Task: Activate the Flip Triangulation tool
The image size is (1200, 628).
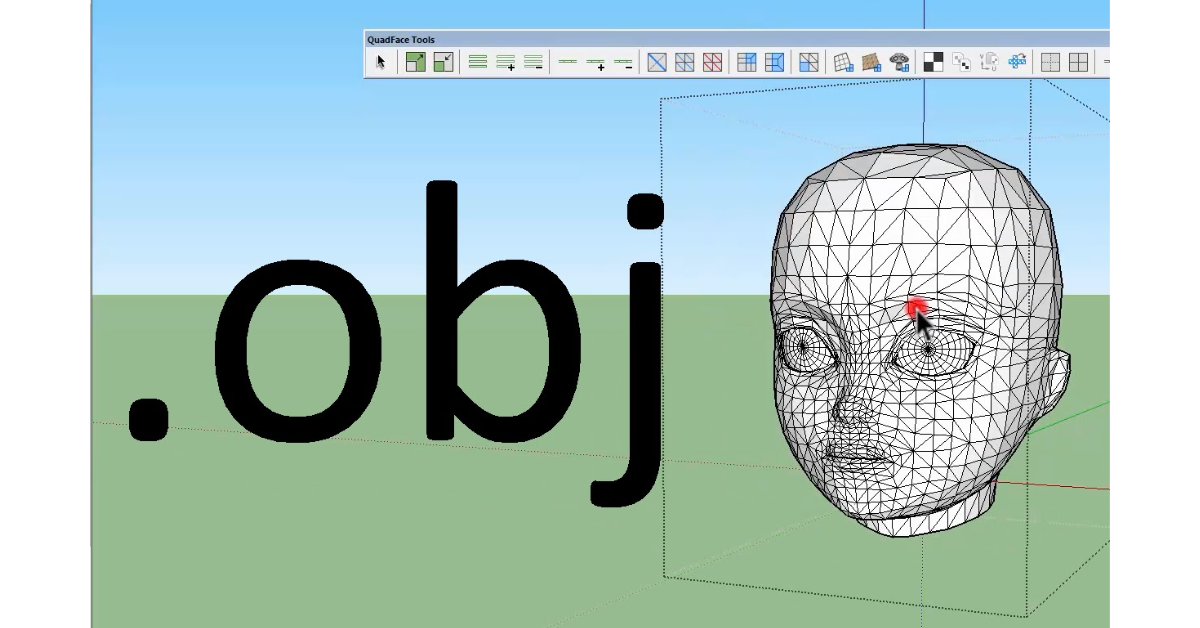Action: click(657, 62)
